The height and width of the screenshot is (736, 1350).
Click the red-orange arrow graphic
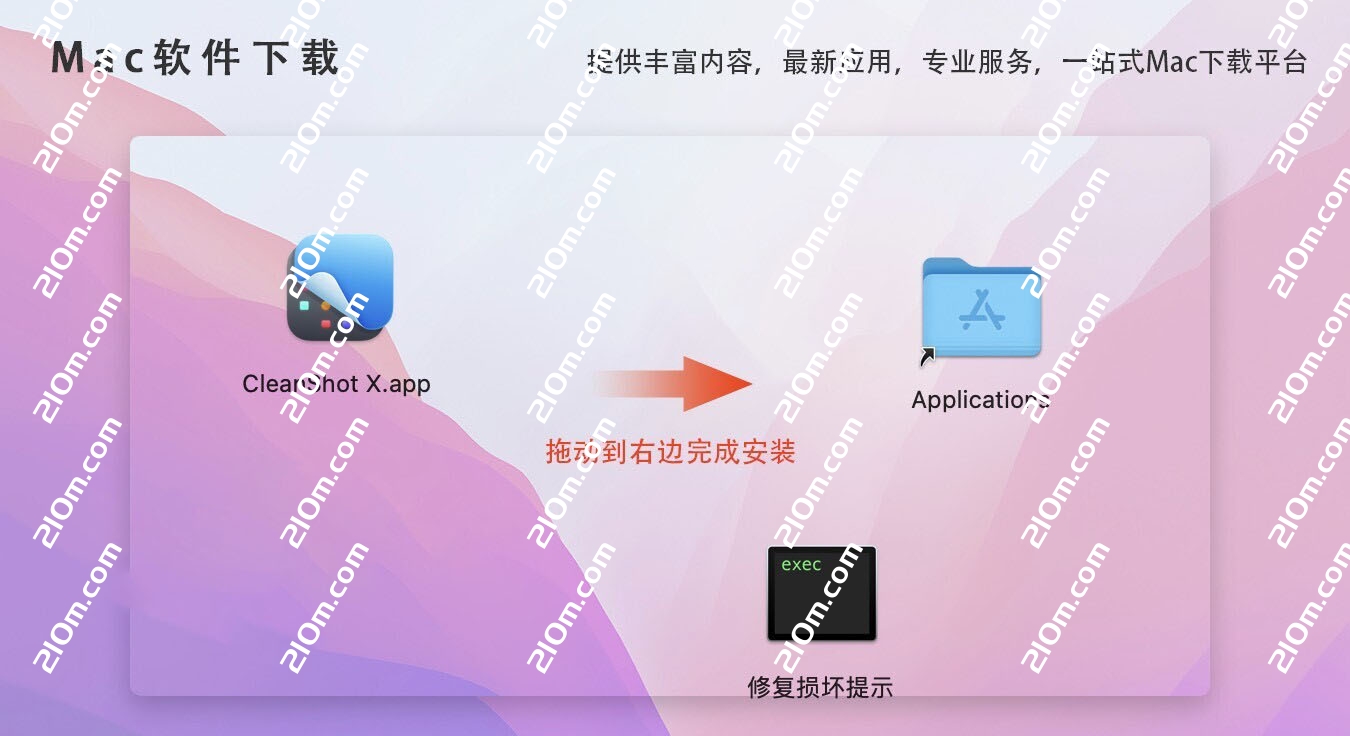pos(673,384)
